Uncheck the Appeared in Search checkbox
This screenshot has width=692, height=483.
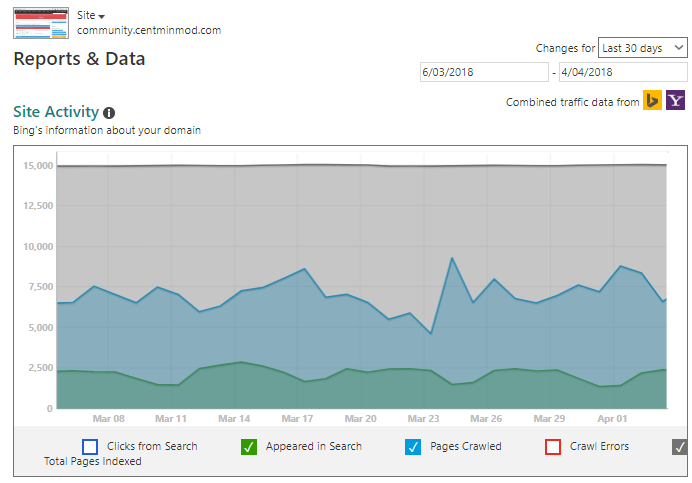tap(249, 446)
